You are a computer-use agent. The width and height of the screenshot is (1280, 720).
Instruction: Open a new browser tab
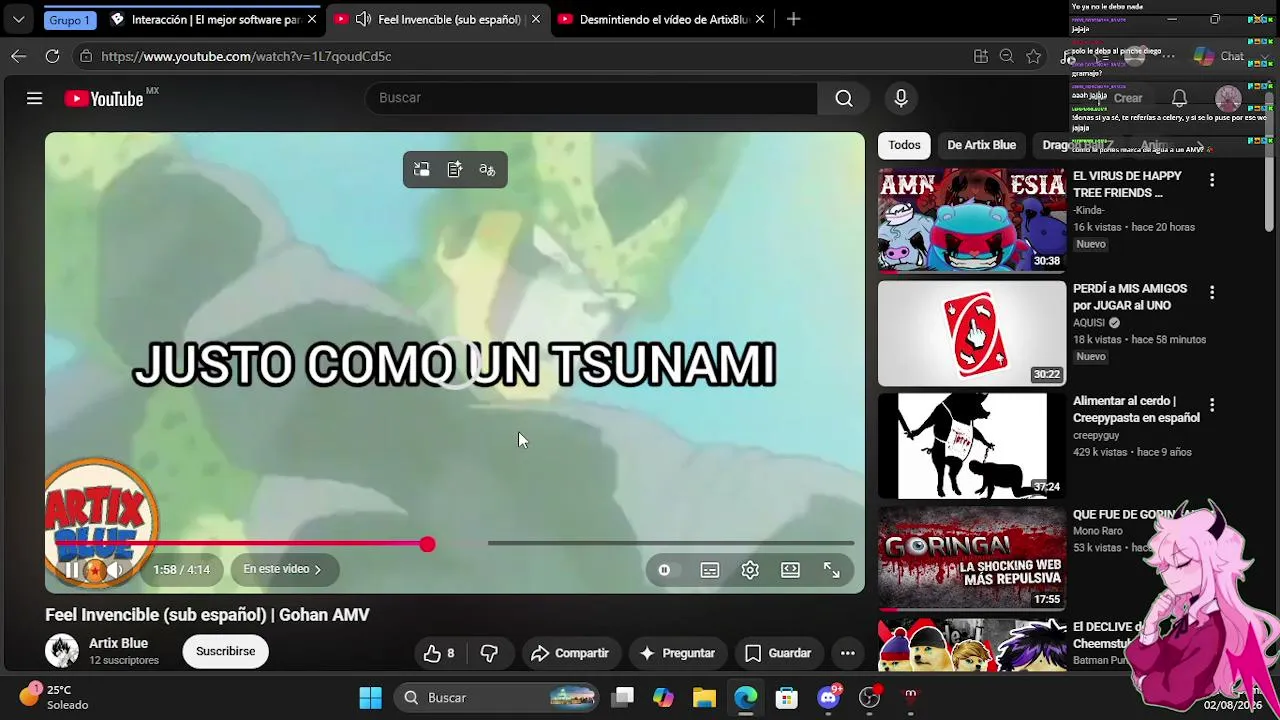[793, 19]
